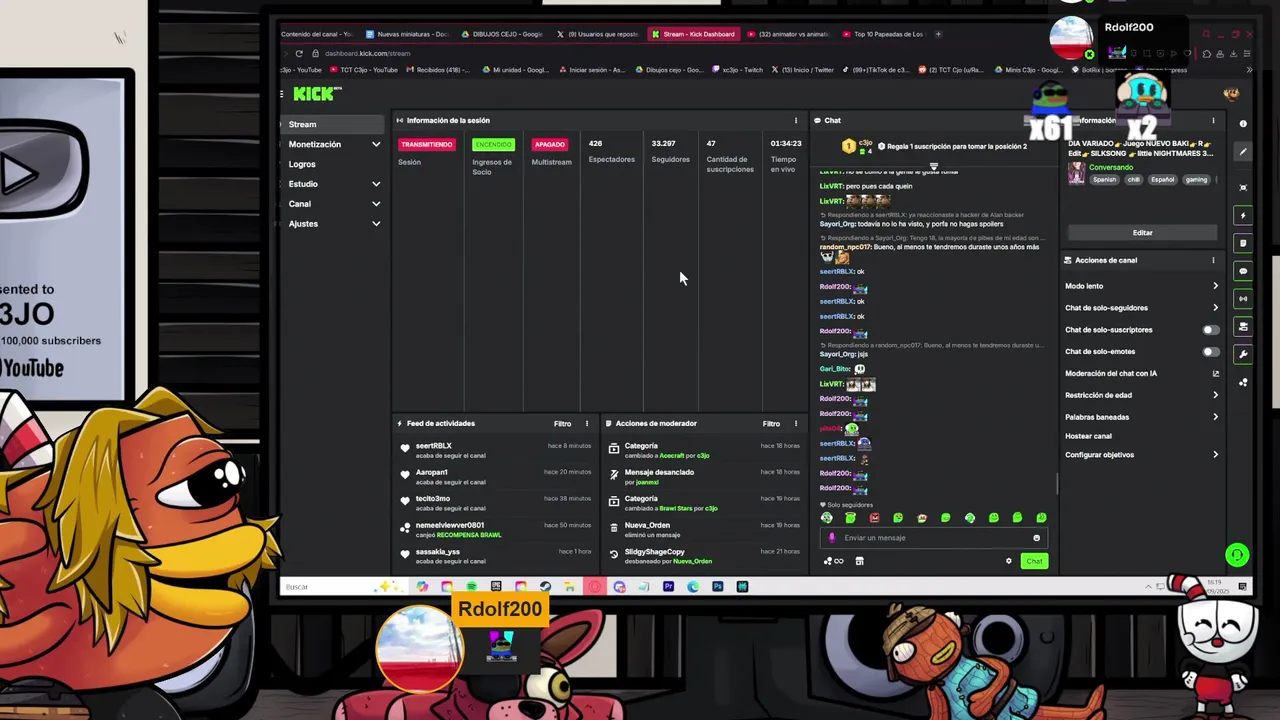Click the info icon in right sidebar
This screenshot has height=720, width=1280.
1243,124
